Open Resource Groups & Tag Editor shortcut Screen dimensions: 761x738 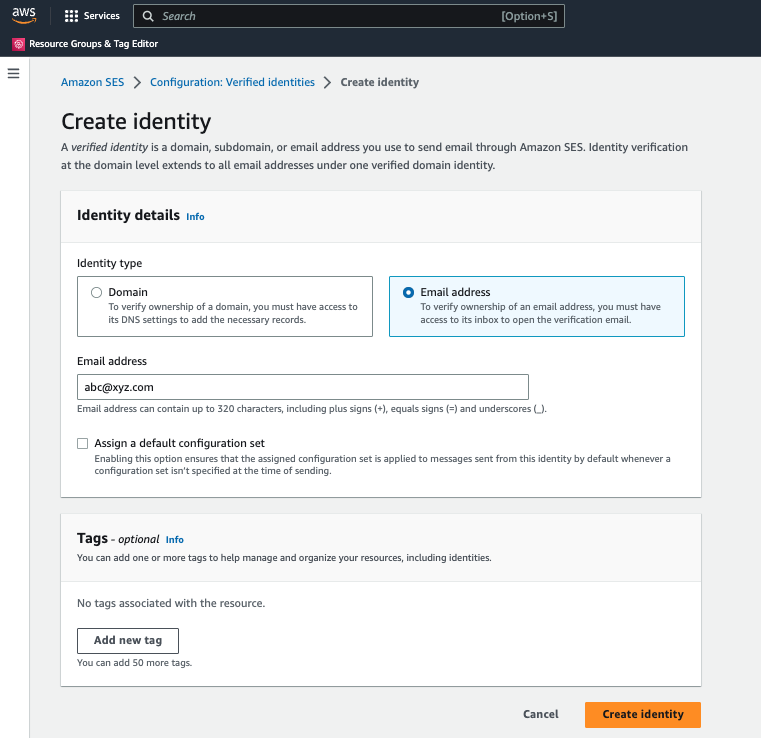click(x=93, y=44)
